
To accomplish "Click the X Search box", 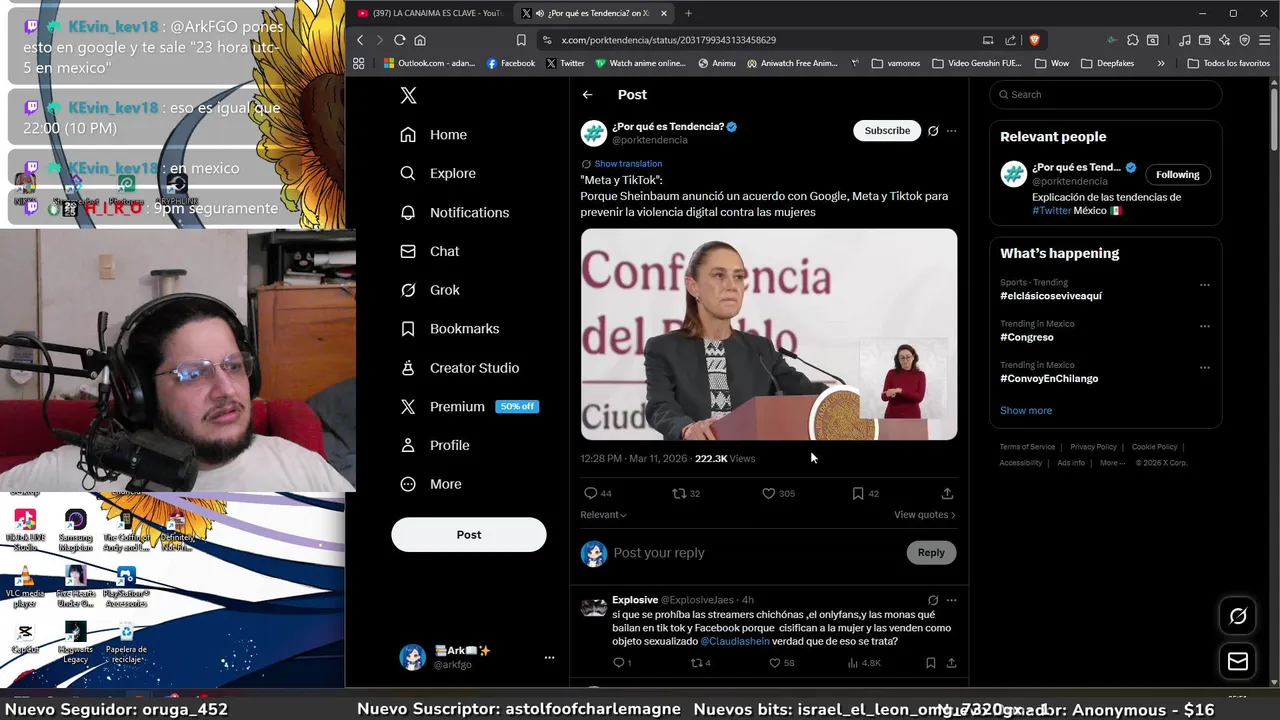I will (x=1105, y=95).
